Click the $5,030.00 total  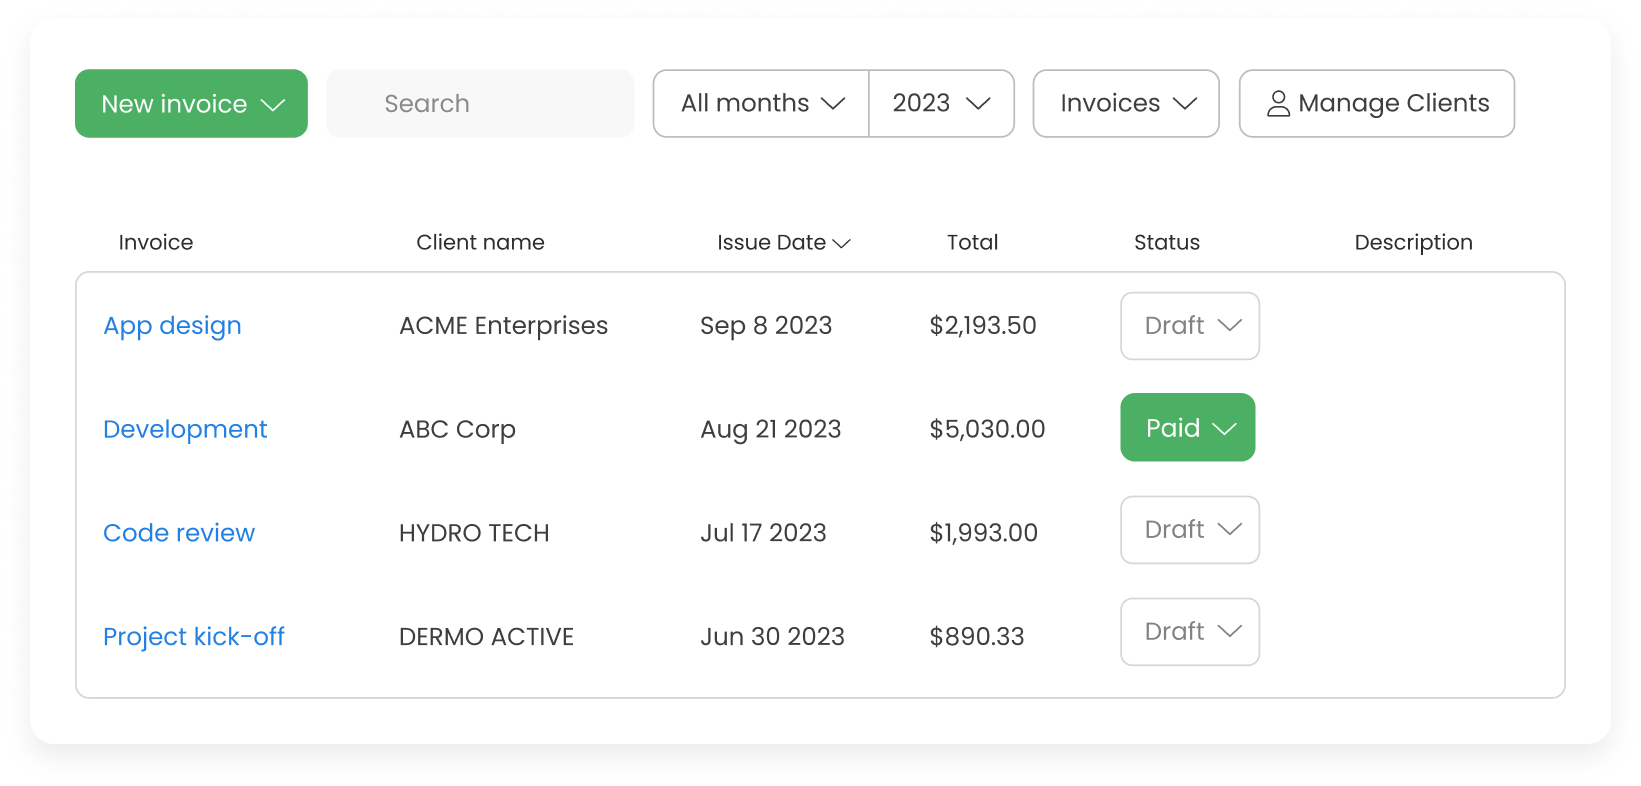[x=987, y=429]
